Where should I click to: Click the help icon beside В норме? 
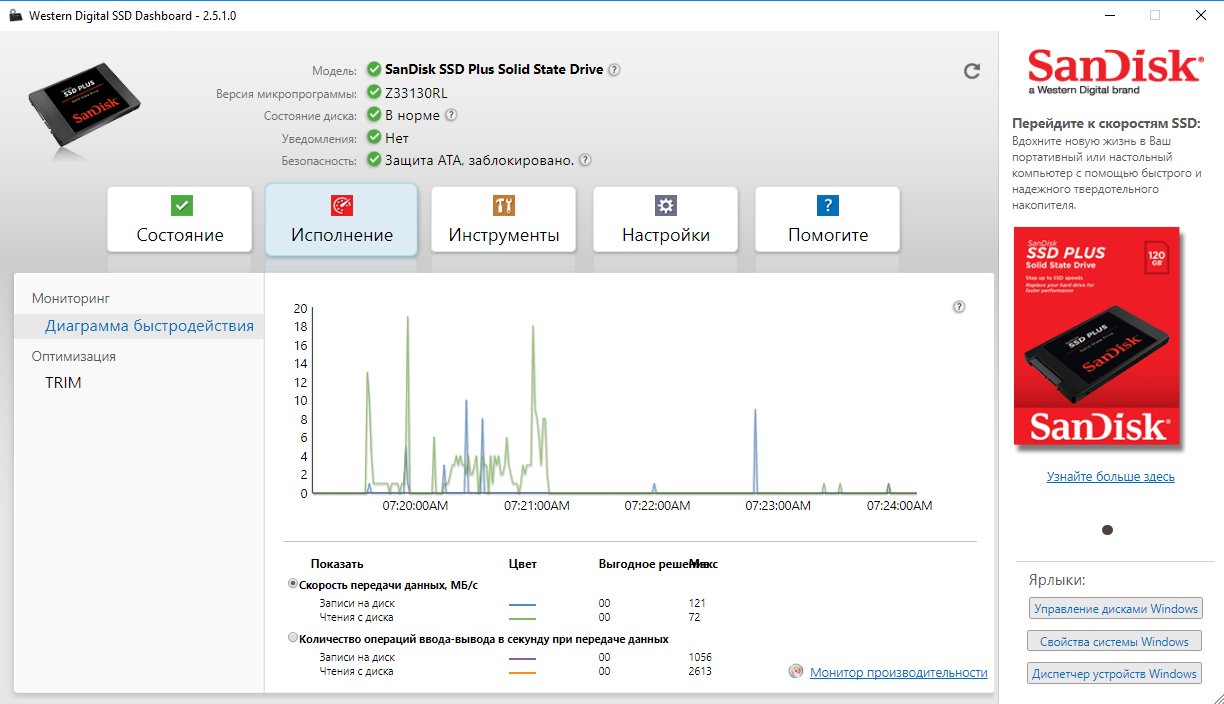tap(451, 115)
